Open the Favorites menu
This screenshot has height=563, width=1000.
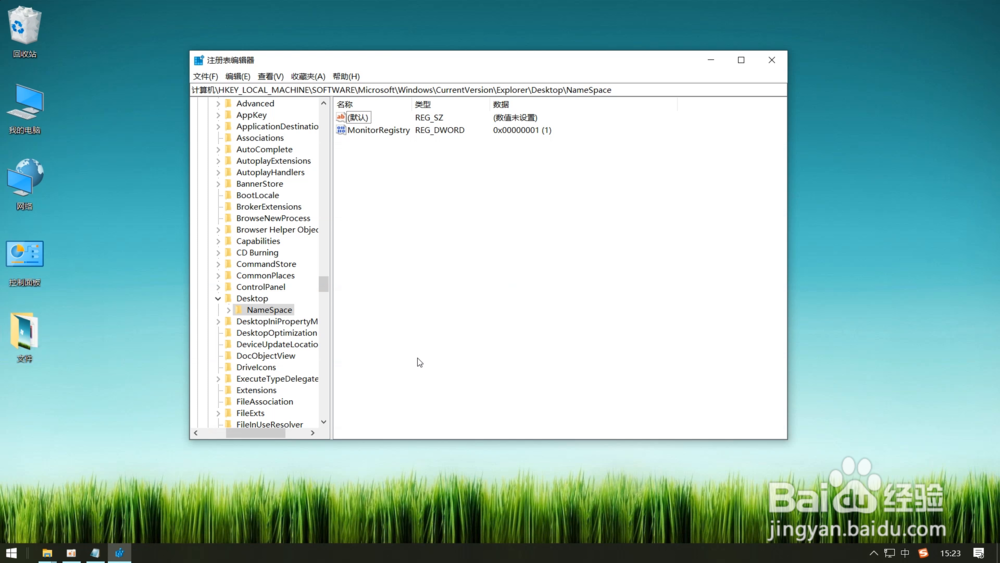tap(308, 77)
